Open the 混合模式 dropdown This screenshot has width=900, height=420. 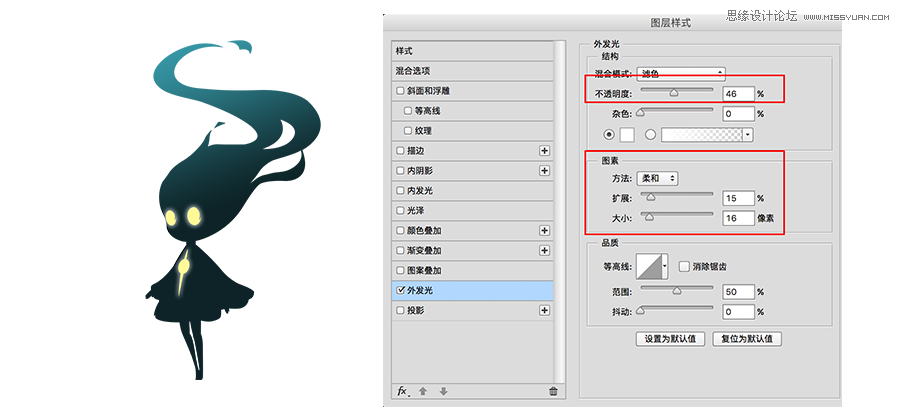coord(681,74)
